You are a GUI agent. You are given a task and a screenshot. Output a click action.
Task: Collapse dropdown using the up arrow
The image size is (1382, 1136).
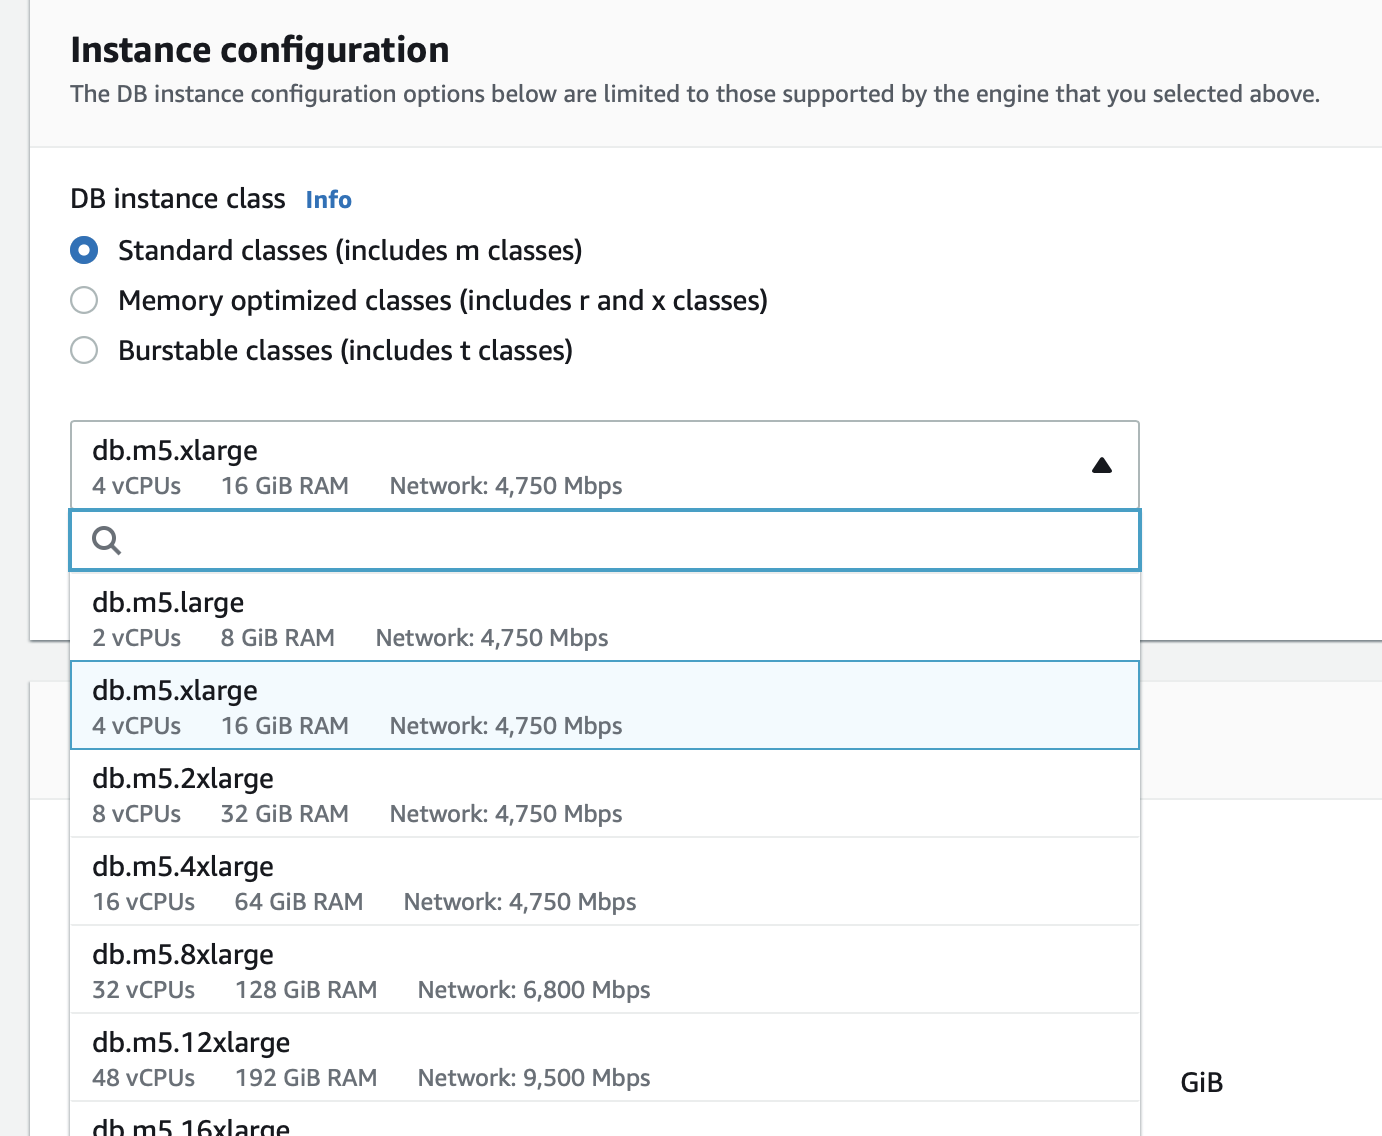(x=1101, y=466)
